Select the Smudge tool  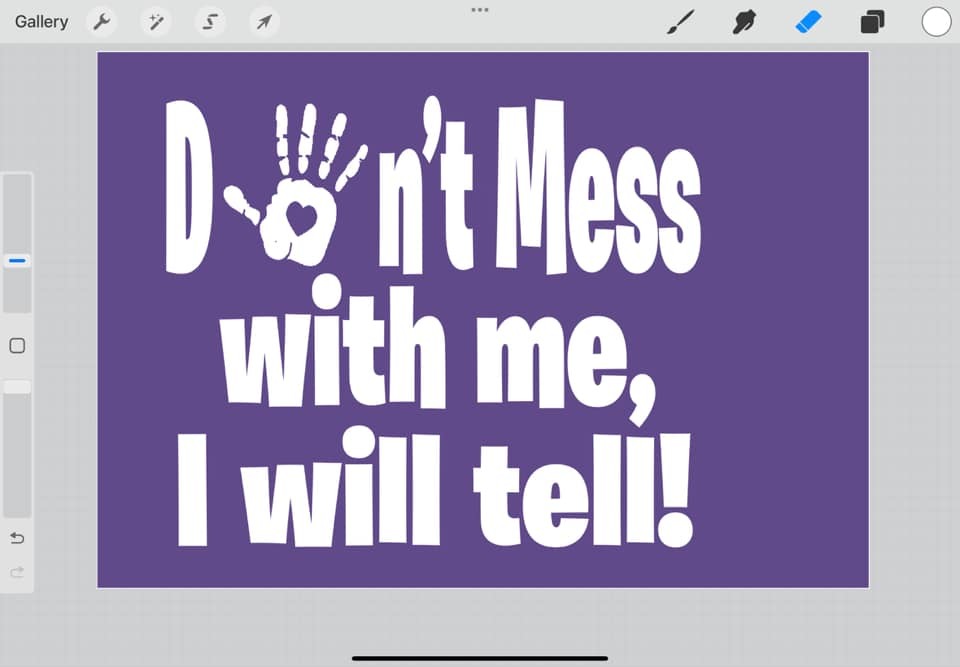coord(744,21)
